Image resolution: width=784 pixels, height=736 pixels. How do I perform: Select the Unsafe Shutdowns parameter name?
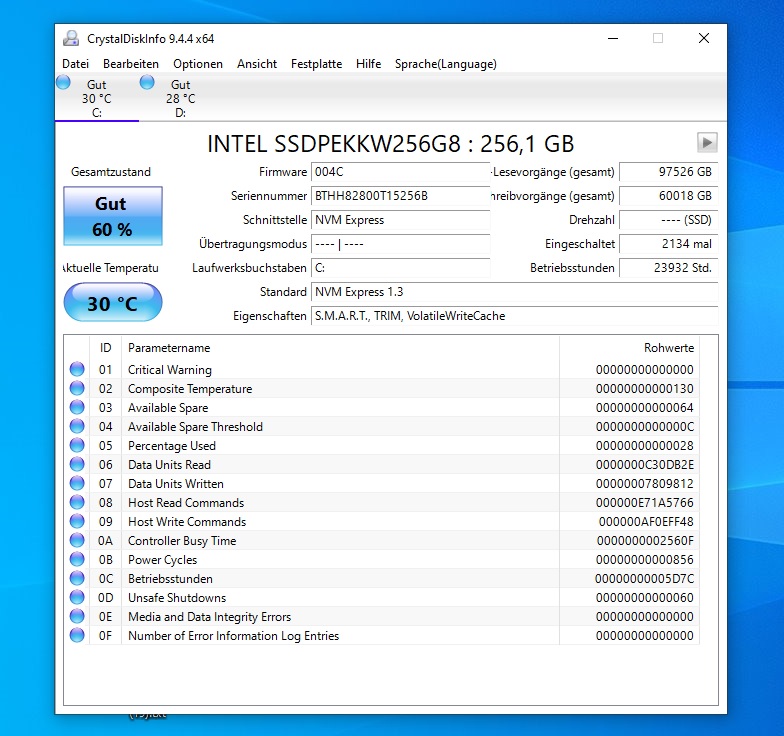pyautogui.click(x=177, y=598)
